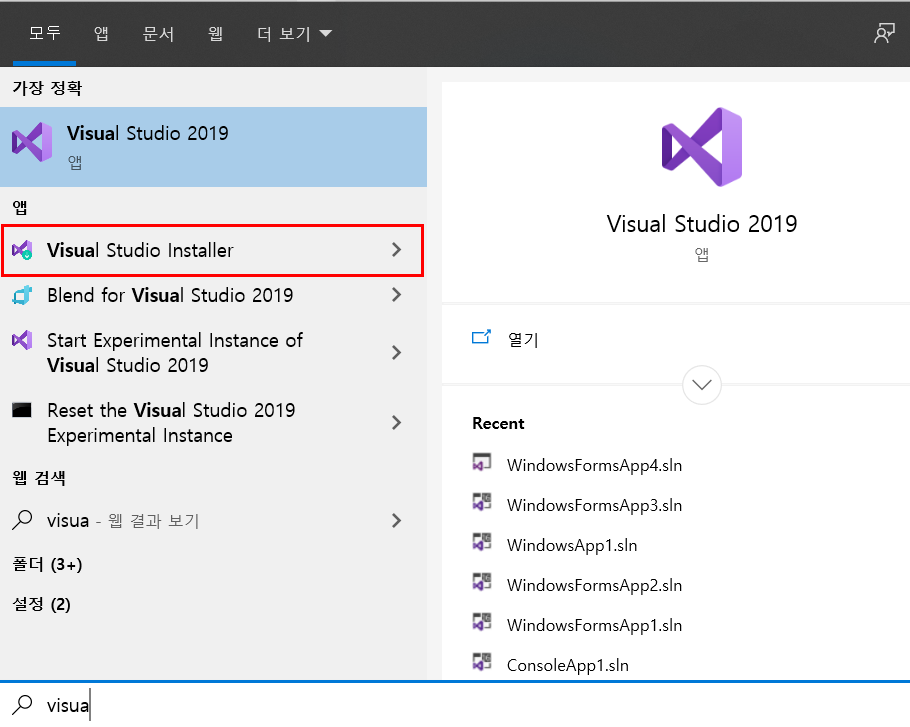The height and width of the screenshot is (727, 910).
Task: Click the WindowsFormsApp4.sln file icon
Action: tap(482, 463)
